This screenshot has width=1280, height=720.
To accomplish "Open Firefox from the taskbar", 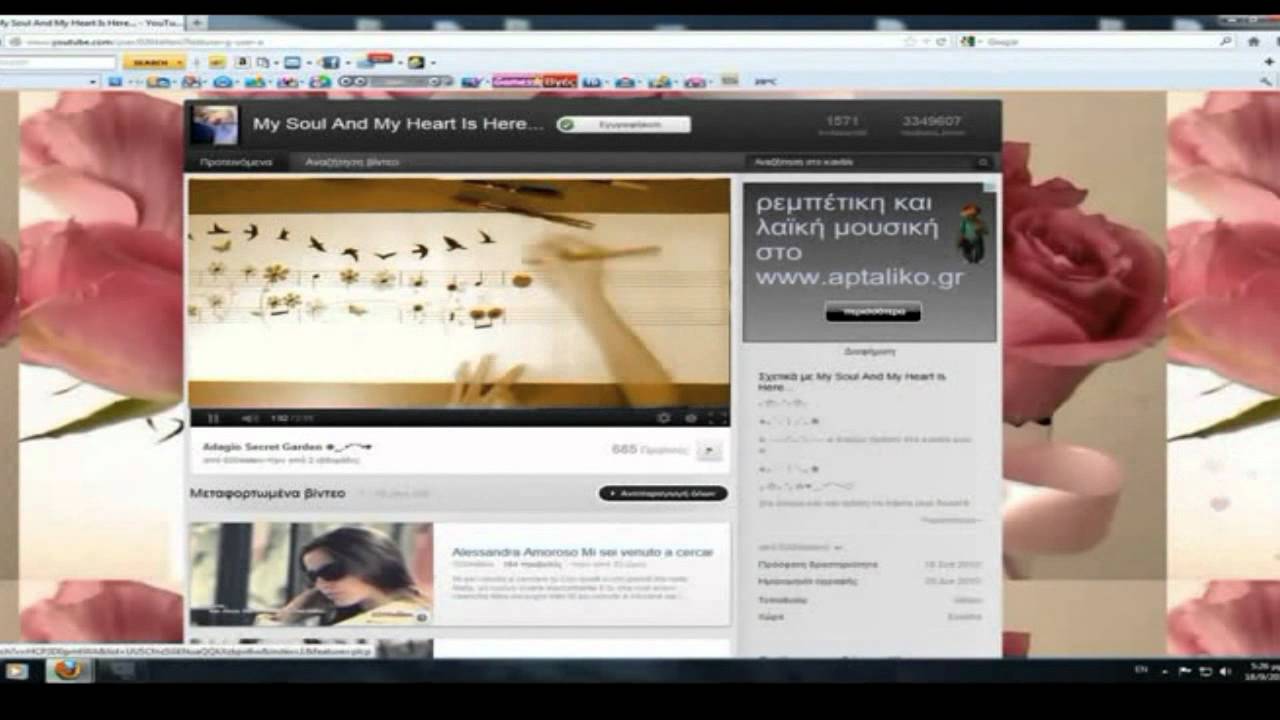I will coord(68,670).
